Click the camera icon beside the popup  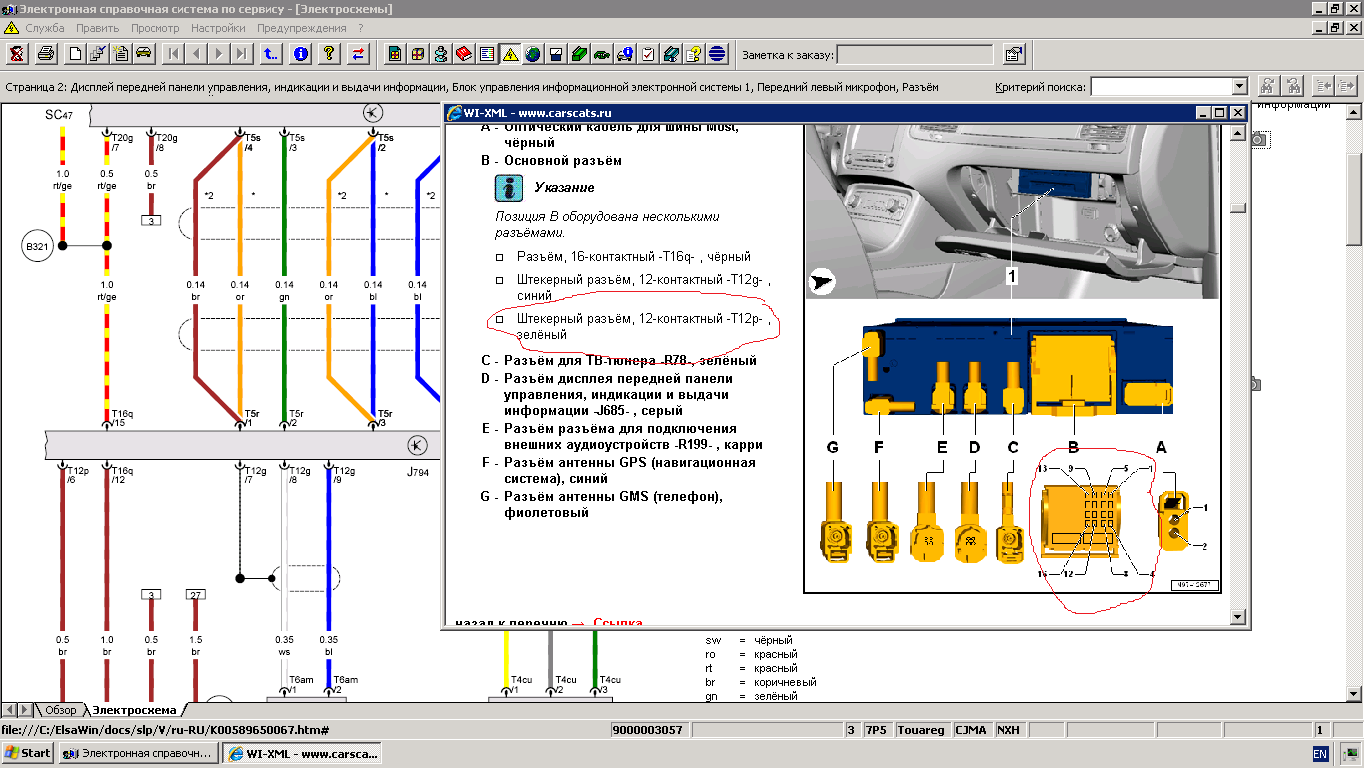pyautogui.click(x=1259, y=140)
